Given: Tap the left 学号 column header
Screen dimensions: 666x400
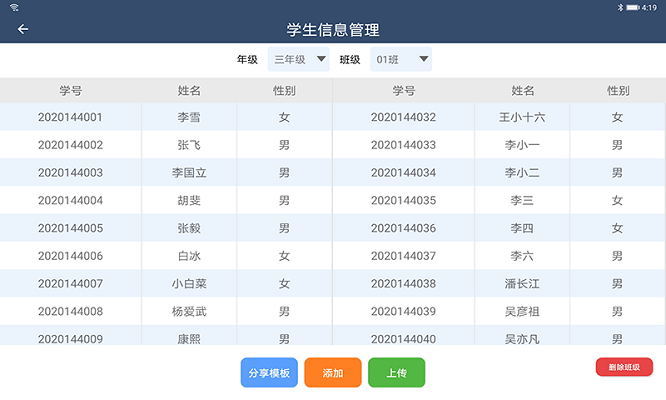Looking at the screenshot, I should [70, 91].
